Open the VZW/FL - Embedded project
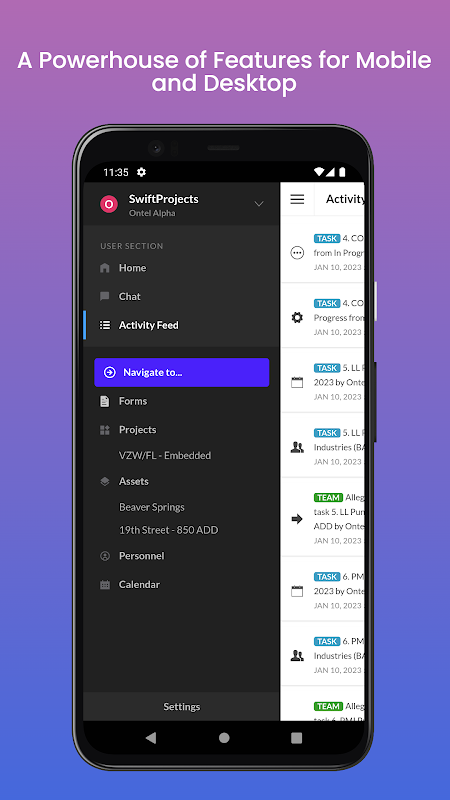450x800 pixels. click(x=165, y=455)
